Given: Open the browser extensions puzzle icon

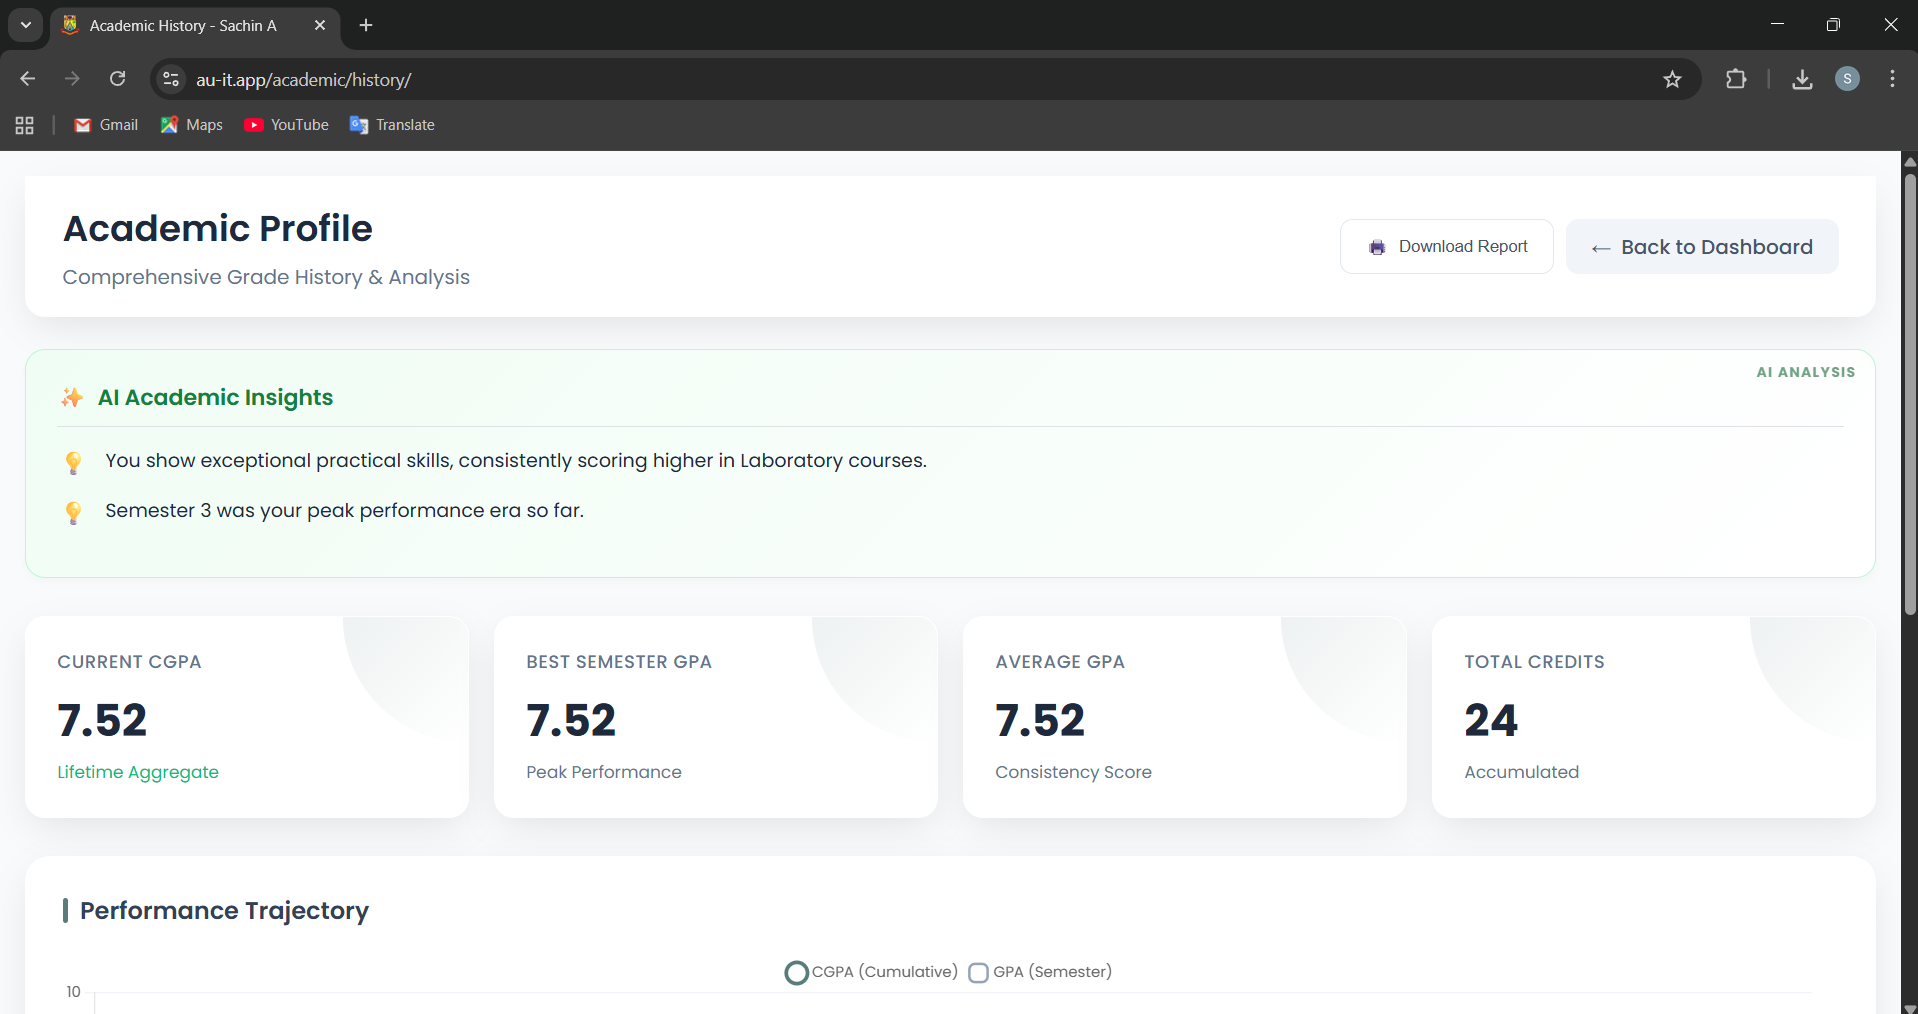Looking at the screenshot, I should [1736, 79].
